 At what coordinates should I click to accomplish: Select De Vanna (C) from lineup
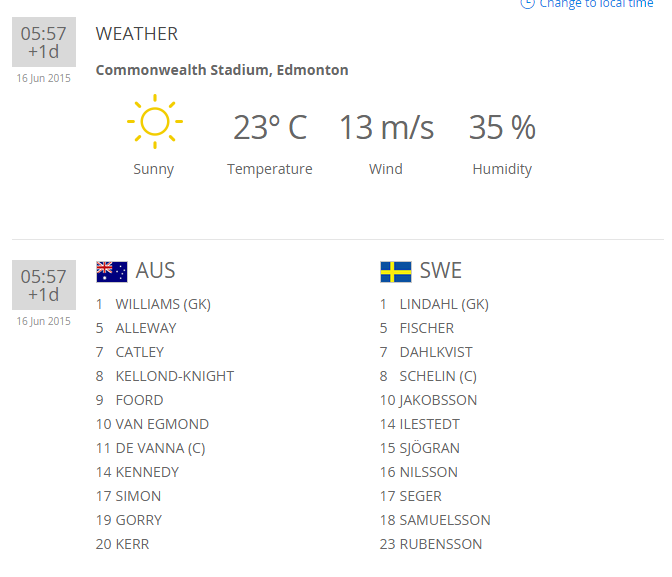pos(160,448)
